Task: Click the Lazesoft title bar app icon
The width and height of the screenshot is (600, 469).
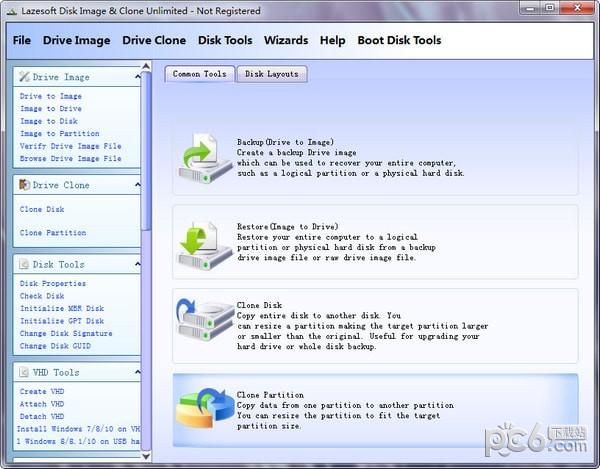Action: coord(12,11)
